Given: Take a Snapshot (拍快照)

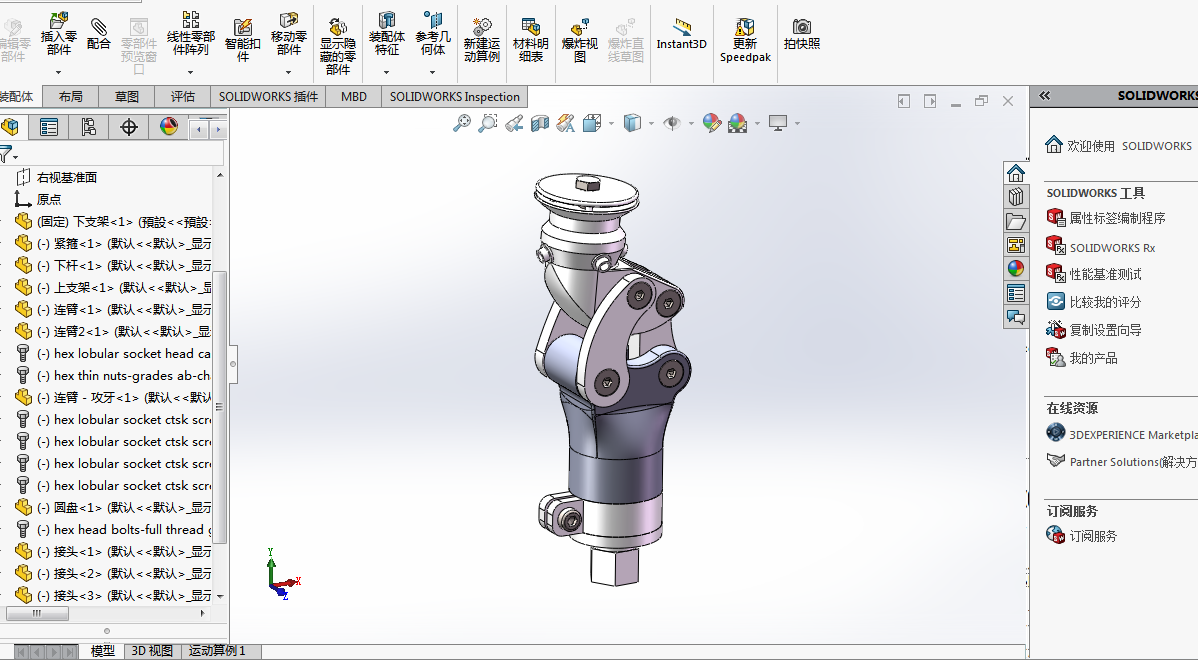Looking at the screenshot, I should (801, 34).
